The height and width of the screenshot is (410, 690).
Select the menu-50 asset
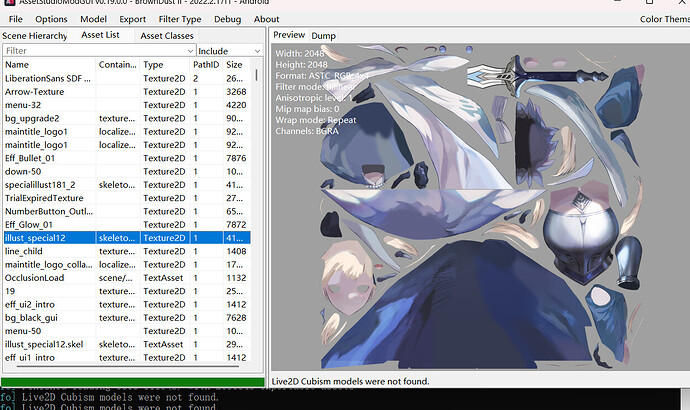click(127, 331)
